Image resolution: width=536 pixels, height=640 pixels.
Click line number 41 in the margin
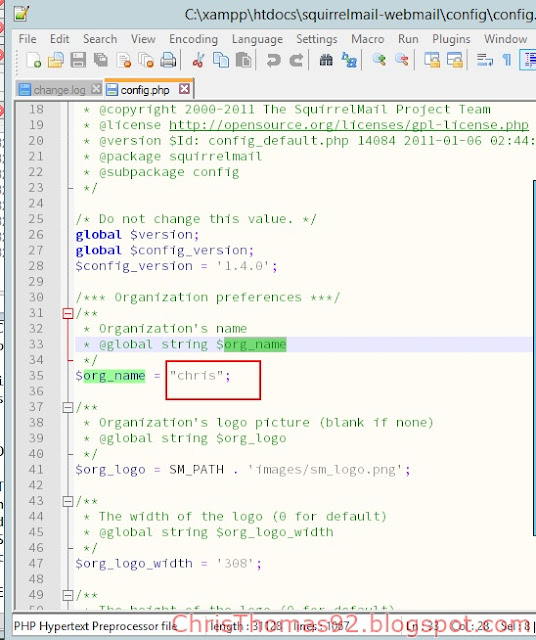click(36, 470)
